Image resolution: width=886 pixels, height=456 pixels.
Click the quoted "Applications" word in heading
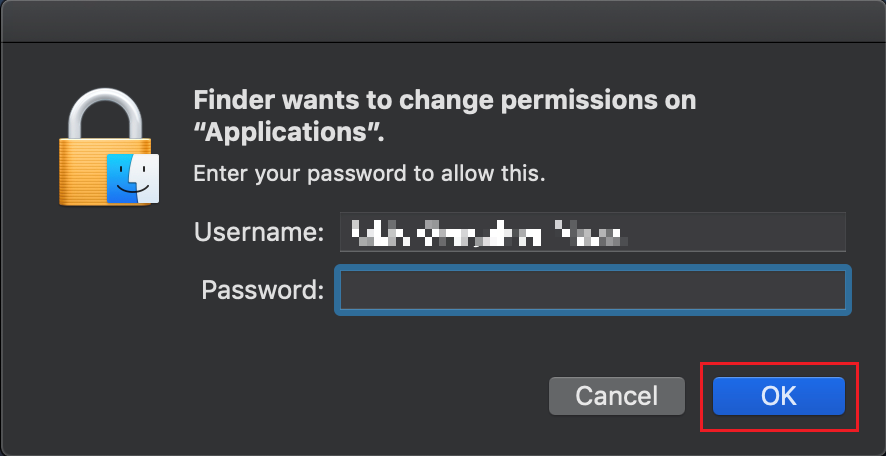click(x=289, y=132)
